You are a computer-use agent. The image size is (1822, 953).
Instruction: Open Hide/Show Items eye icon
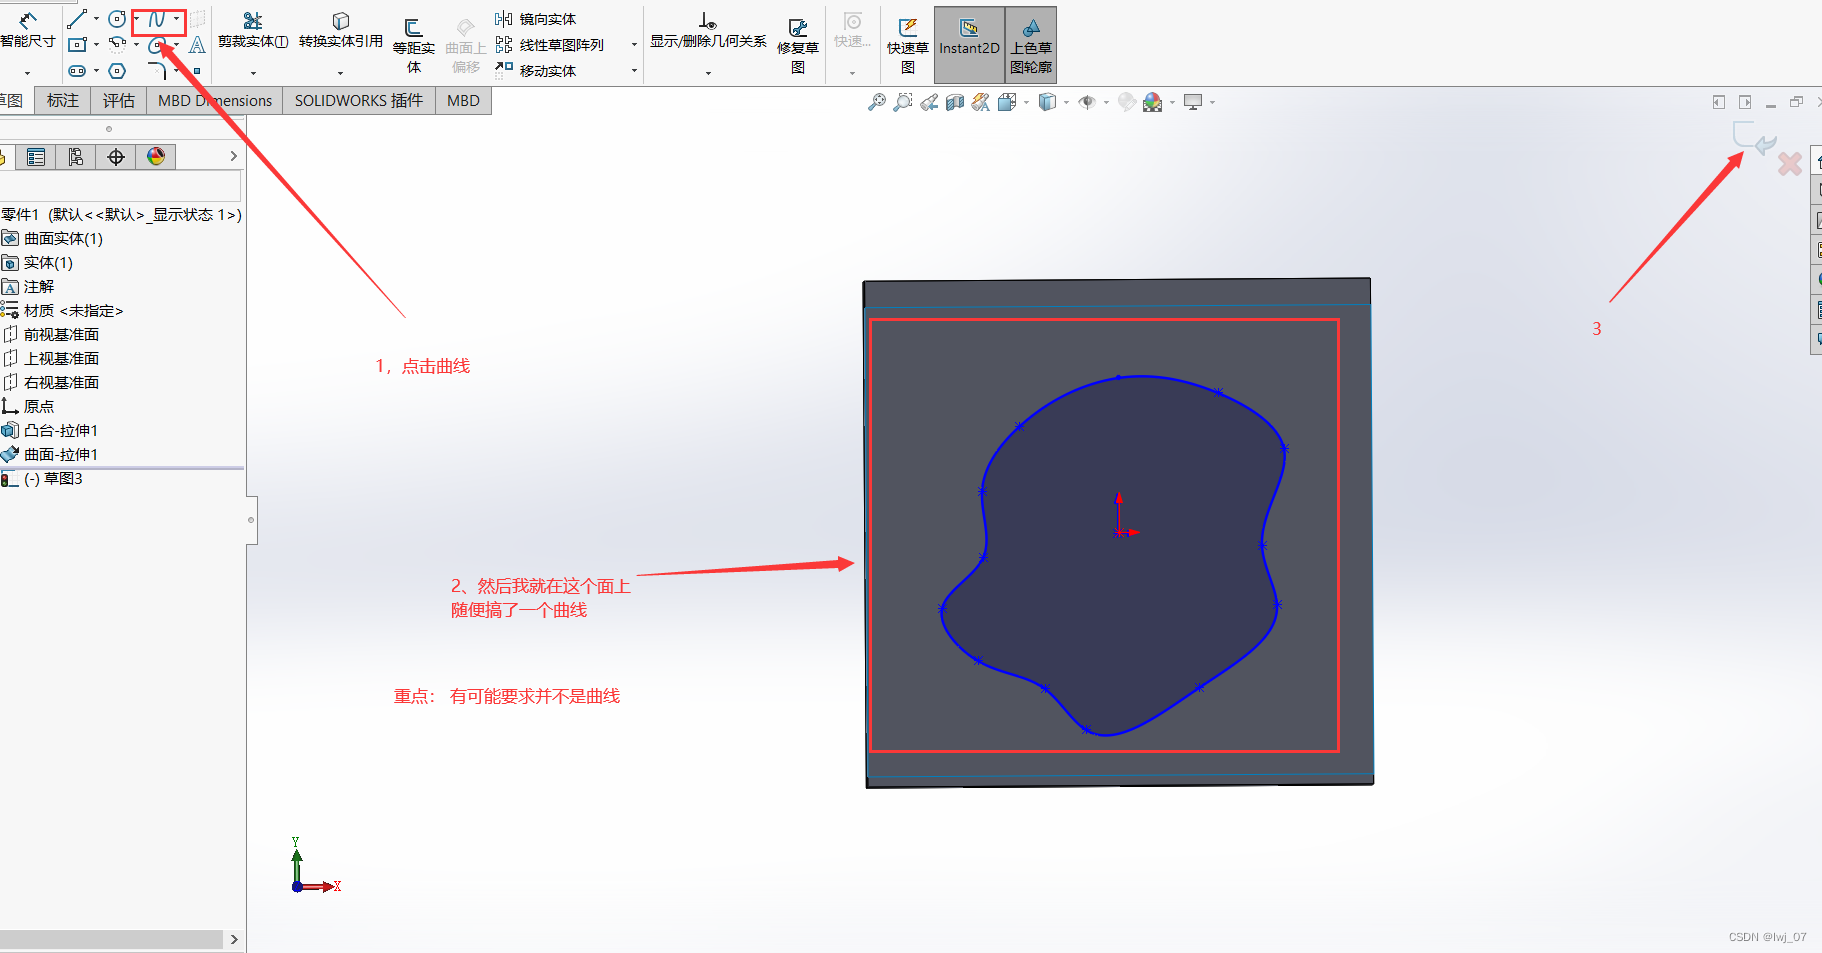(x=1087, y=102)
